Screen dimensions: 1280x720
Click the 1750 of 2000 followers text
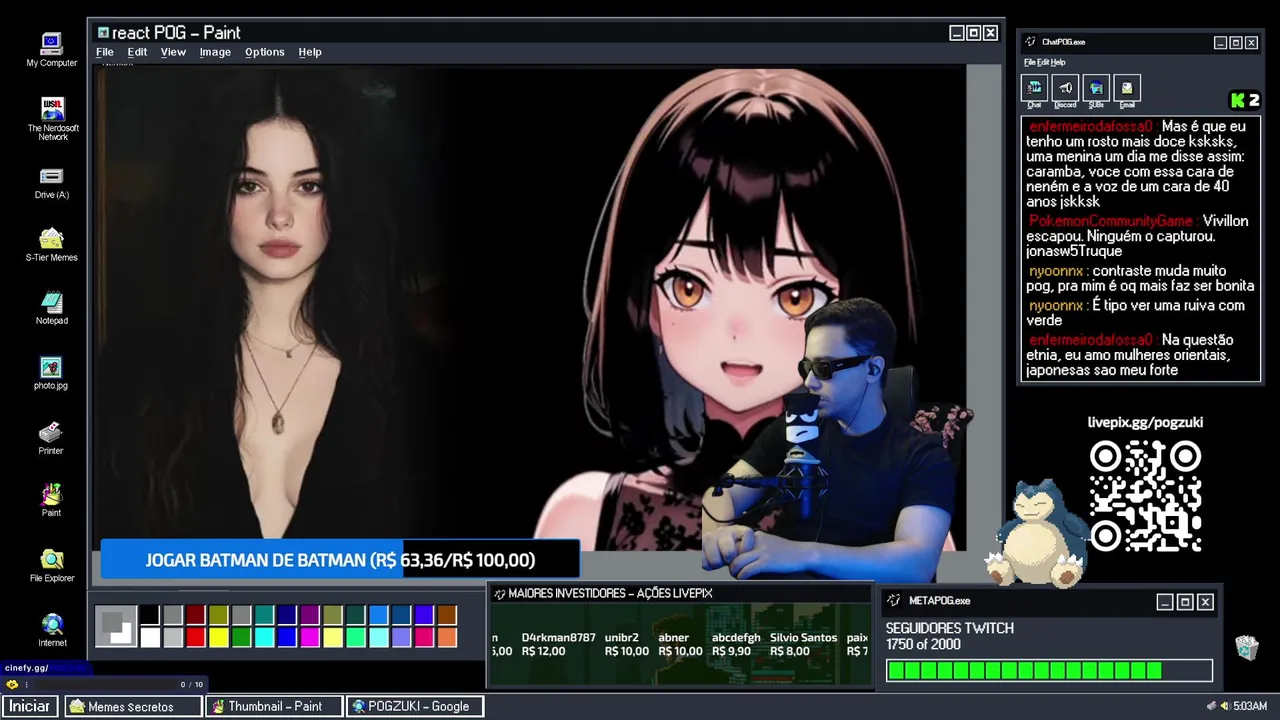tap(923, 645)
